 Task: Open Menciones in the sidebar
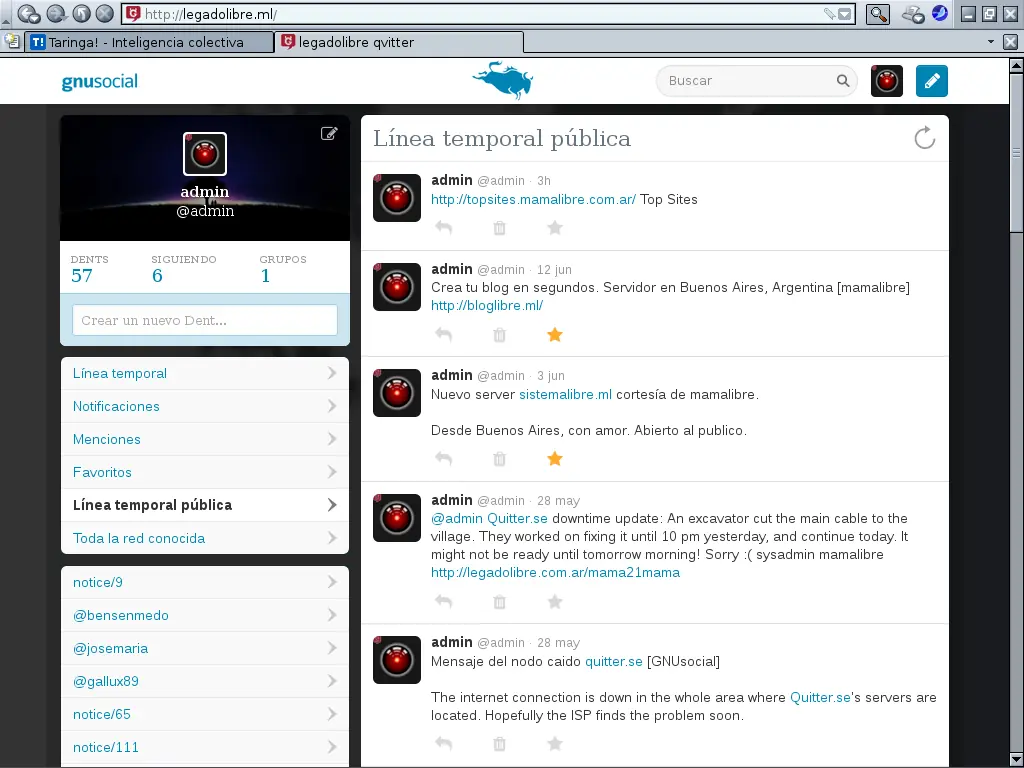point(205,440)
